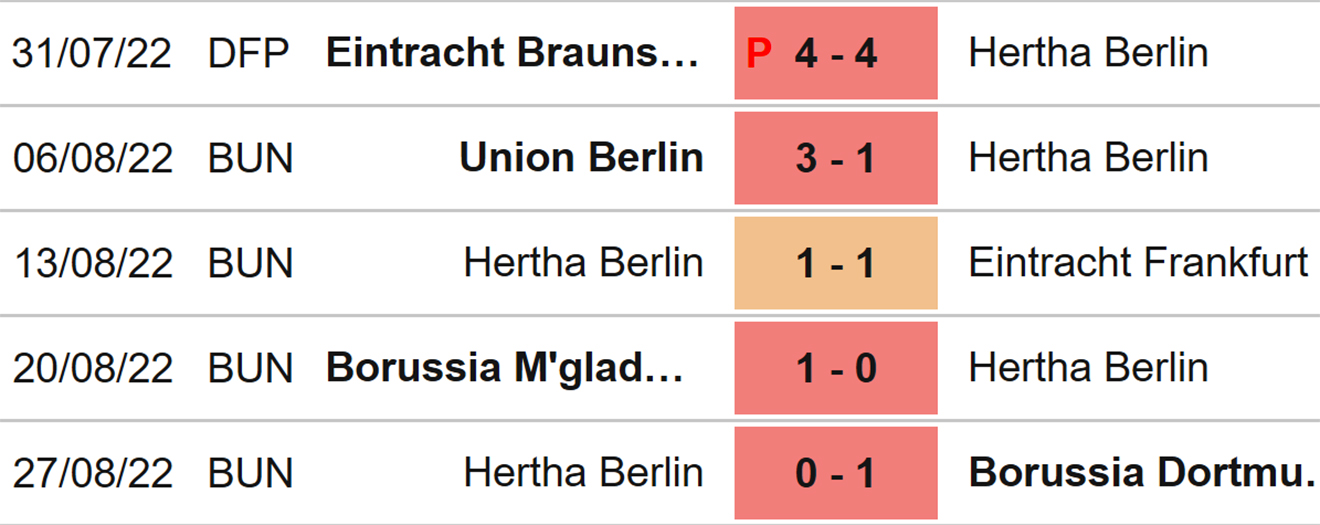Select the DFP competition label
The width and height of the screenshot is (1320, 525).
click(x=249, y=54)
